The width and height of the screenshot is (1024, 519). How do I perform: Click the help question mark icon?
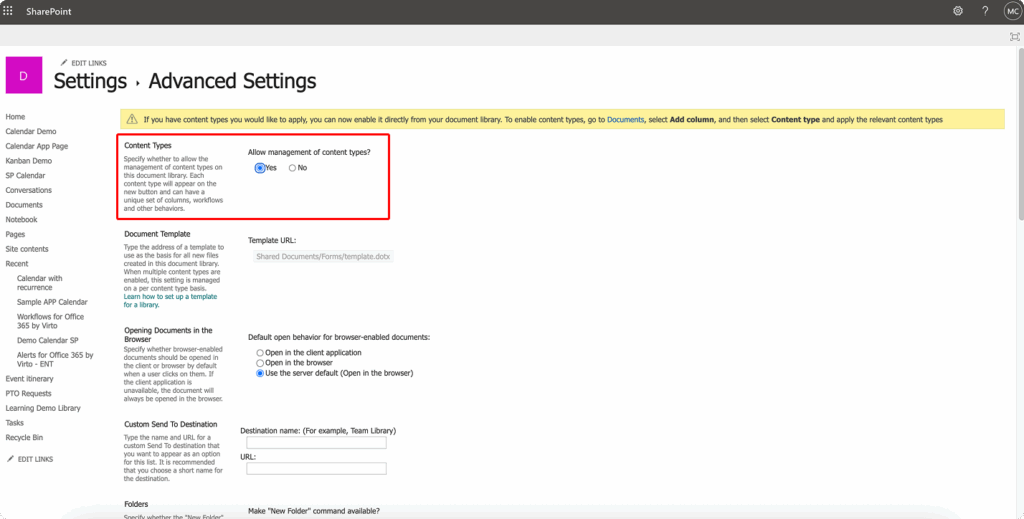pos(984,11)
